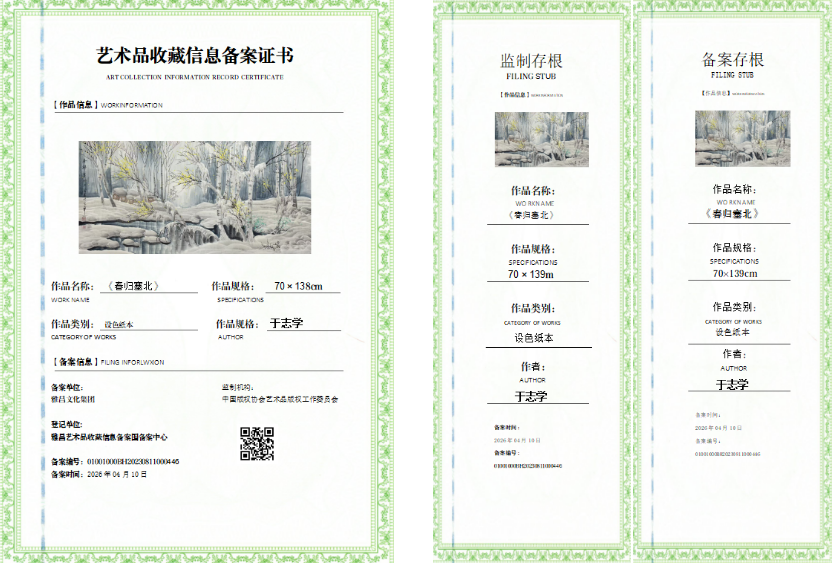
Task: Select 于志学 in the 备案存根 stub
Action: coord(733,385)
